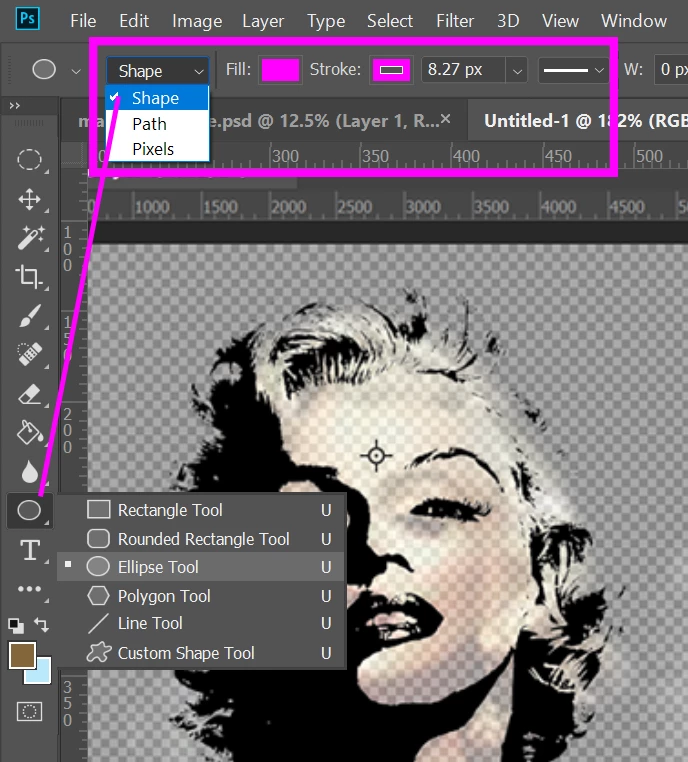Open the File menu
This screenshot has width=688, height=762.
tap(83, 21)
